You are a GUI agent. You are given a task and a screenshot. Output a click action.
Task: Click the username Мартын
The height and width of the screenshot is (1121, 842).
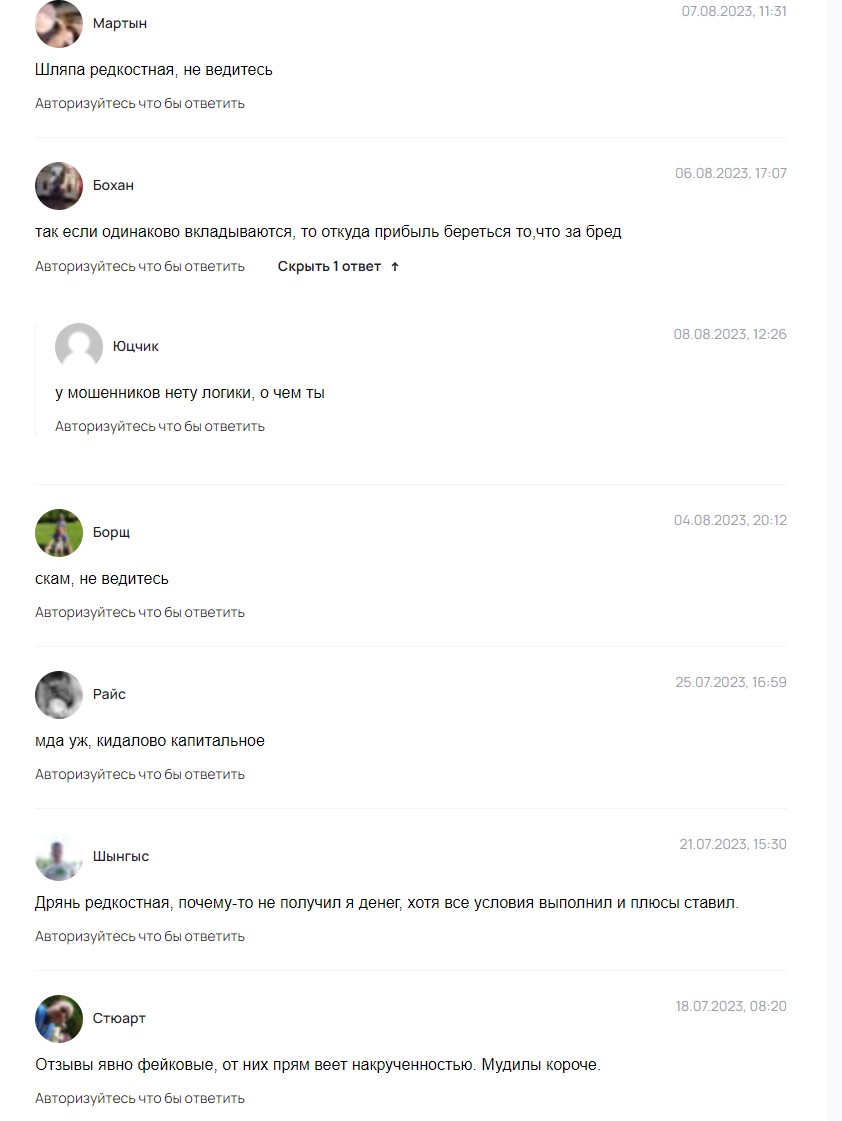120,24
